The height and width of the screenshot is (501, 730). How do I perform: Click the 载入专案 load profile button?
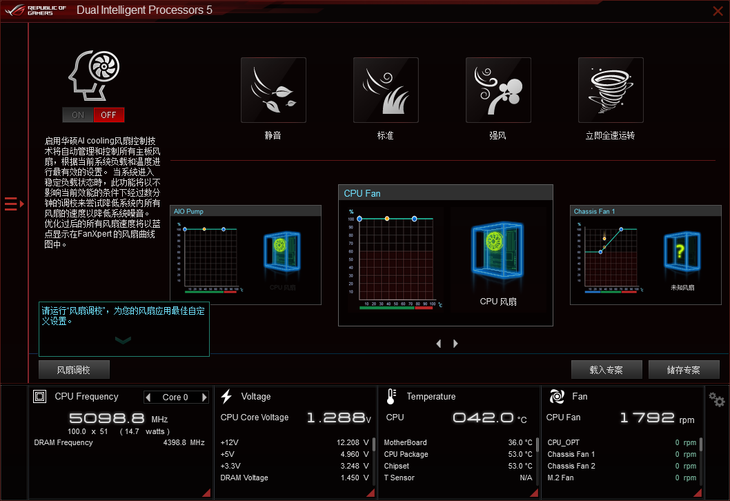tap(606, 370)
